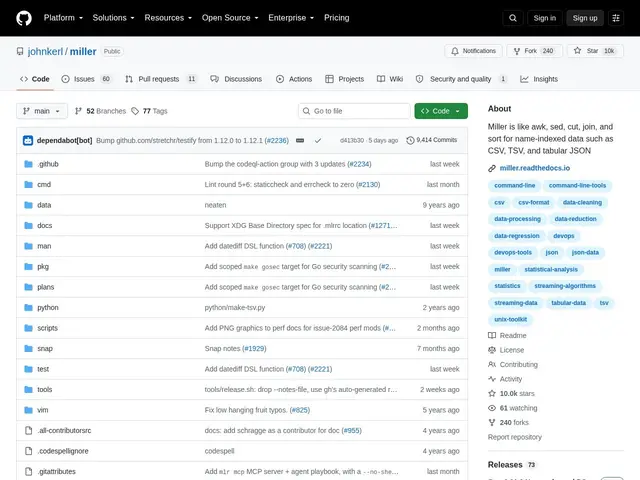Viewport: 640px width, 480px height.
Task: Open the appearance settings icon next to Sign up
Action: [x=616, y=18]
